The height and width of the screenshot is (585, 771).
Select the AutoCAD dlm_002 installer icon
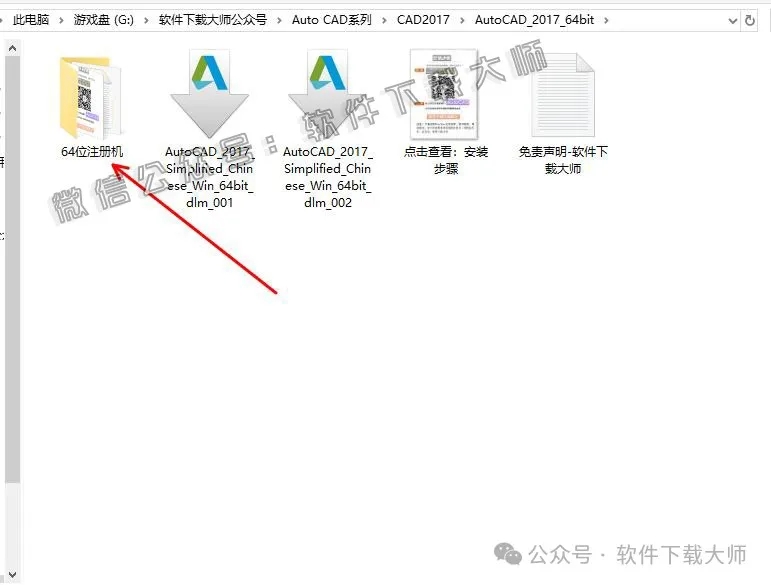(327, 93)
